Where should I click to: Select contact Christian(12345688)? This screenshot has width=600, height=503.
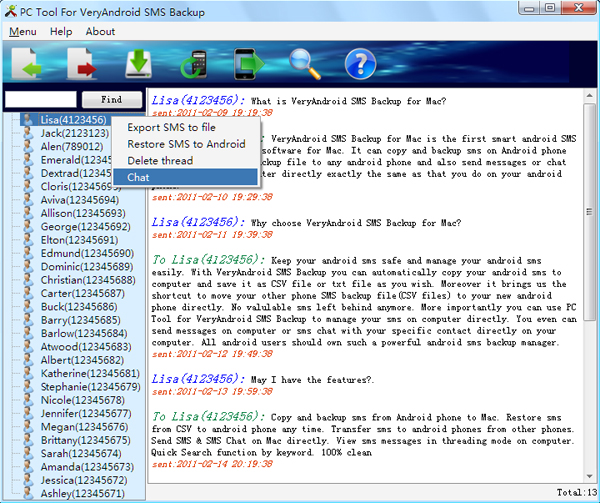tap(88, 280)
